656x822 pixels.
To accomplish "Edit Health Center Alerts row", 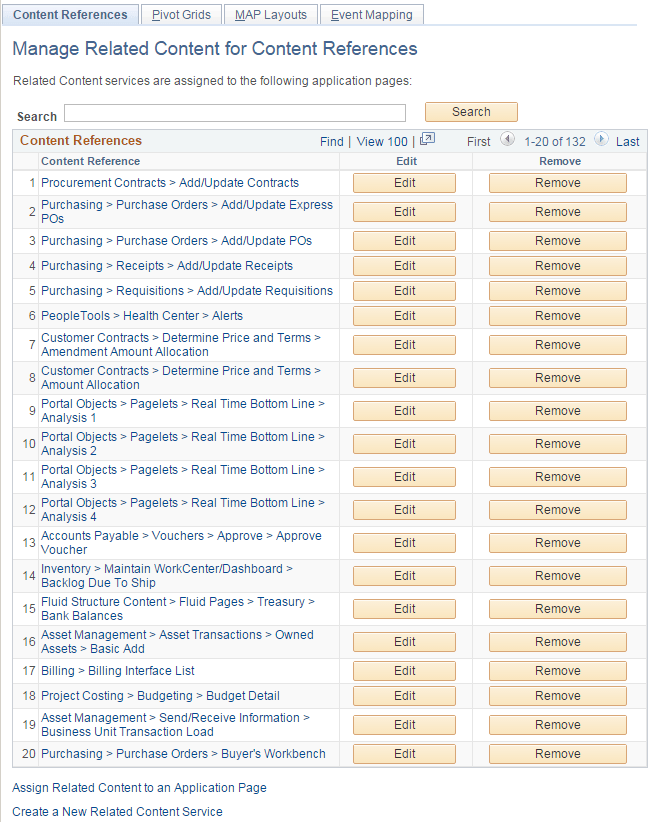I will click(x=404, y=316).
